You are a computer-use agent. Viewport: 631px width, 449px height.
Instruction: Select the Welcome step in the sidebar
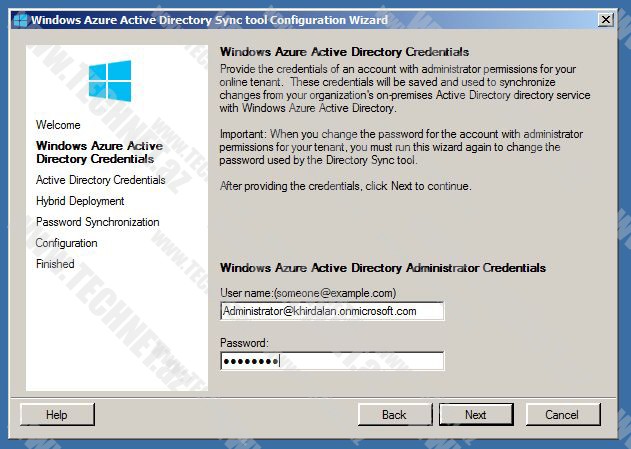[58, 125]
